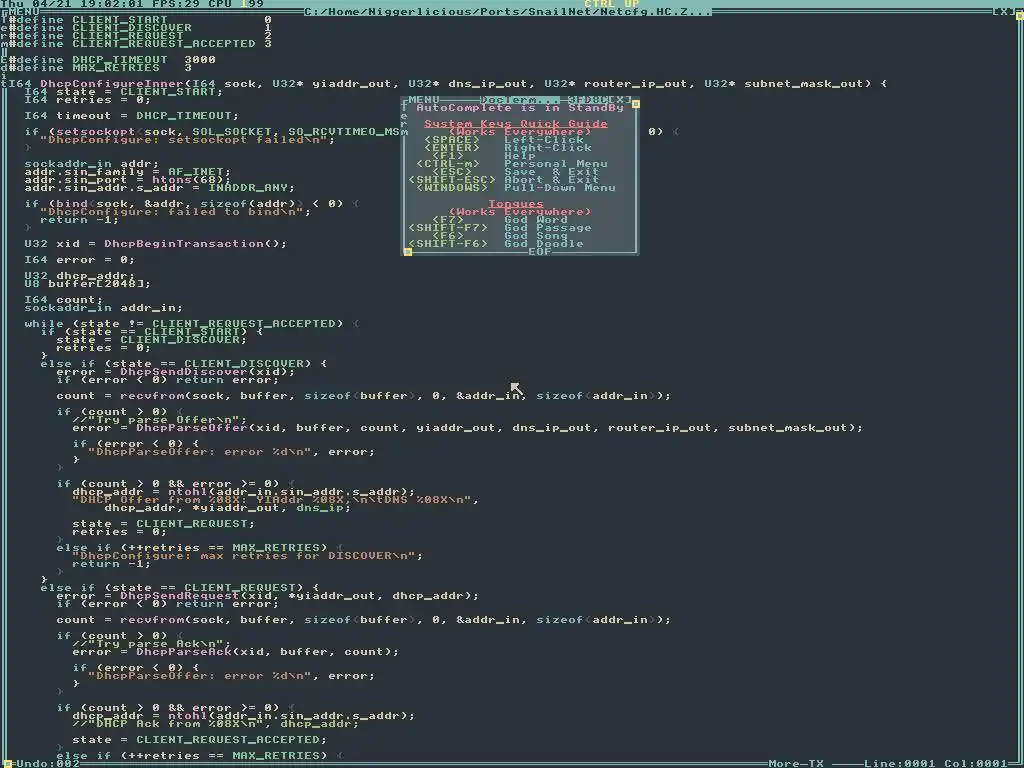Screen dimensions: 1024x768
Task: Click the <F7> God Word entry
Action: pyautogui.click(x=500, y=219)
